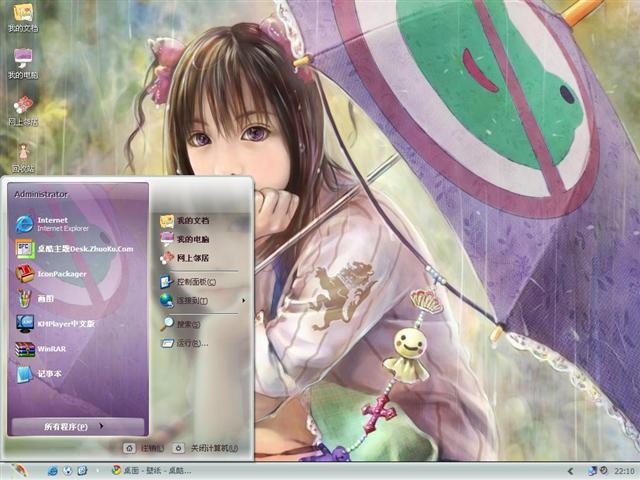Screen dimensions: 640x480
Task: Click the 22:10 taskbar clock
Action: tap(624, 471)
